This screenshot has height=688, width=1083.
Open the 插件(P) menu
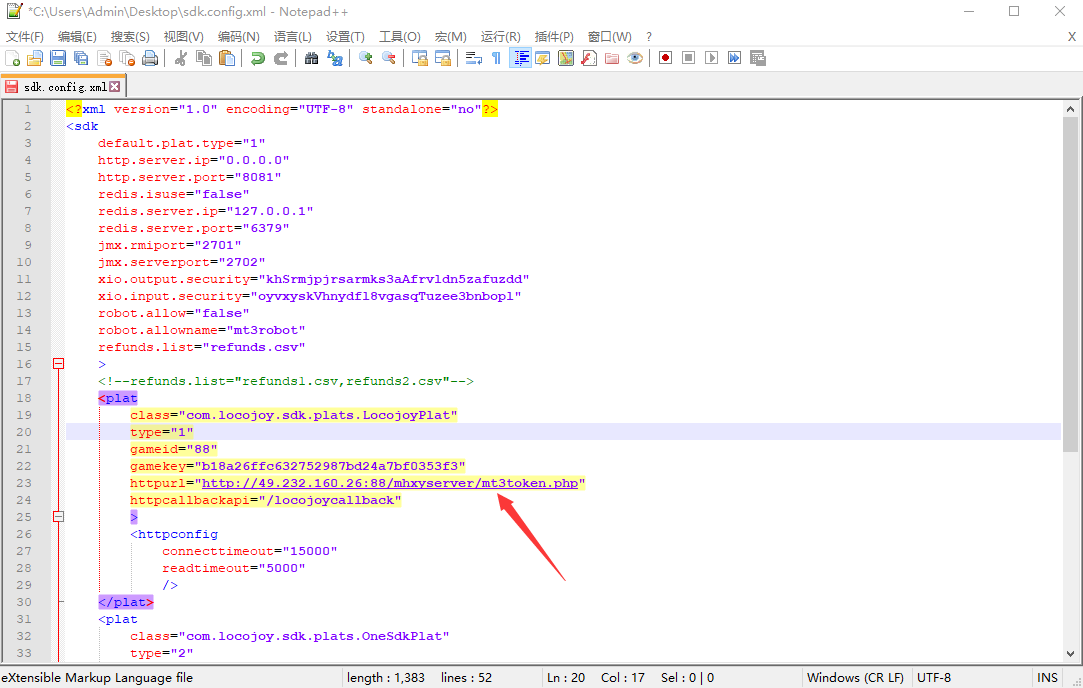554,37
